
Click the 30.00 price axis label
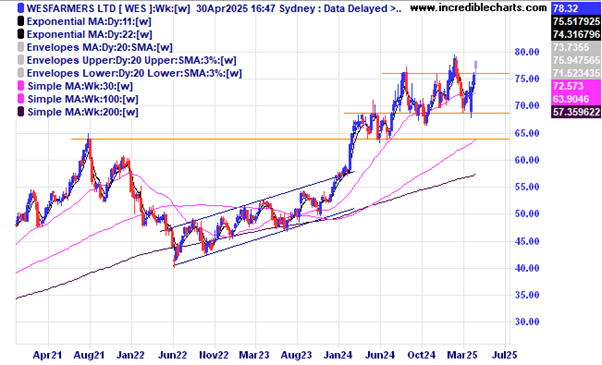click(x=527, y=322)
